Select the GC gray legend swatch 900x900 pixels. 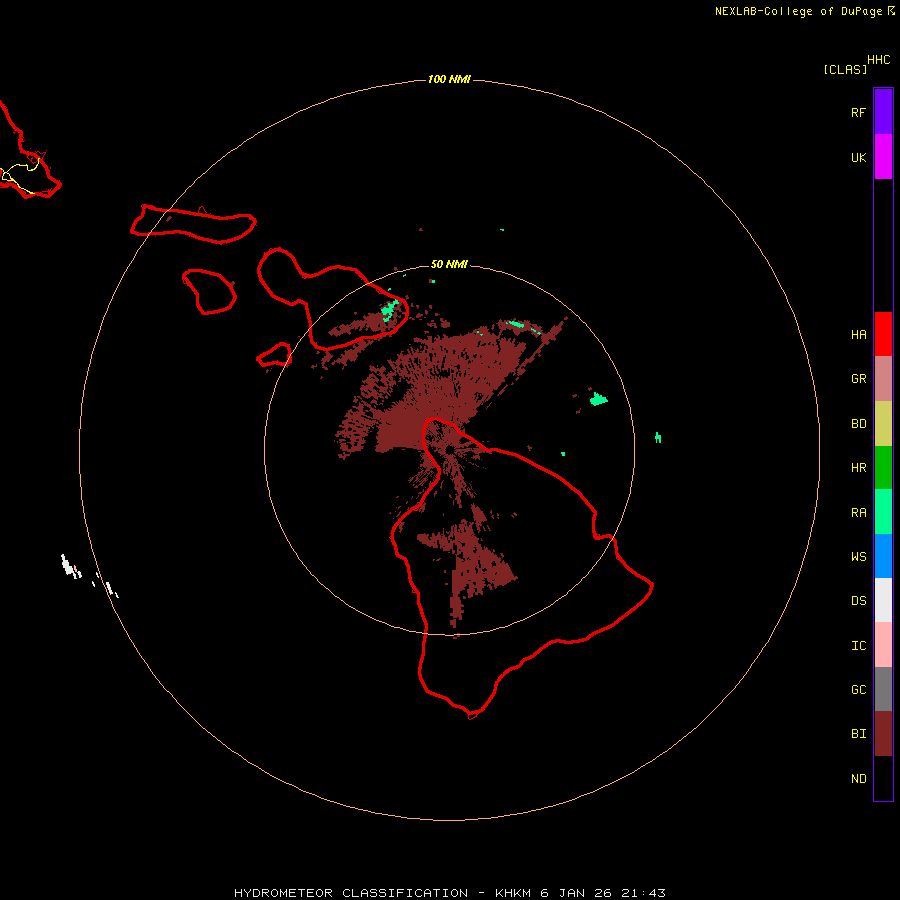(883, 689)
